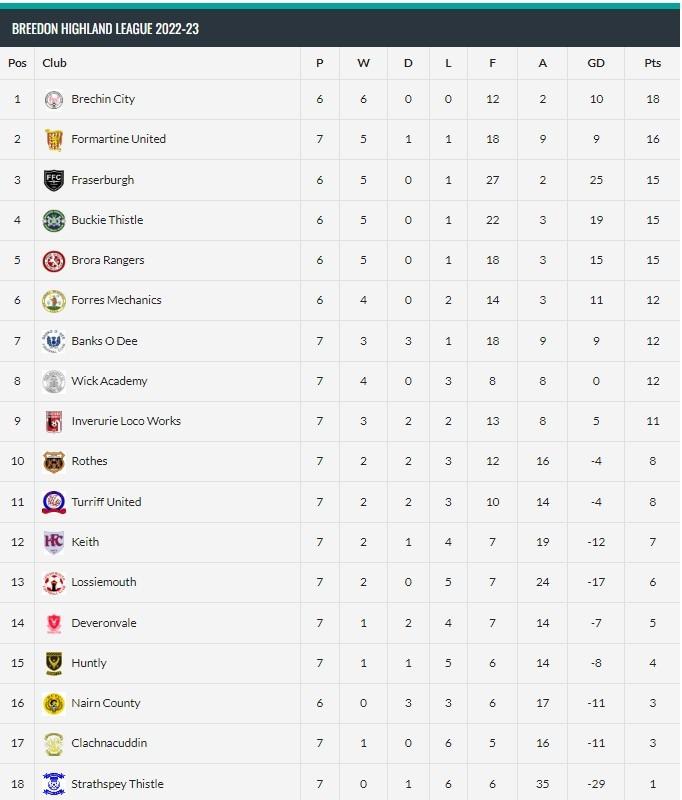This screenshot has height=800, width=682.
Task: Click the Buckie Thistle club crest
Action: pyautogui.click(x=54, y=220)
